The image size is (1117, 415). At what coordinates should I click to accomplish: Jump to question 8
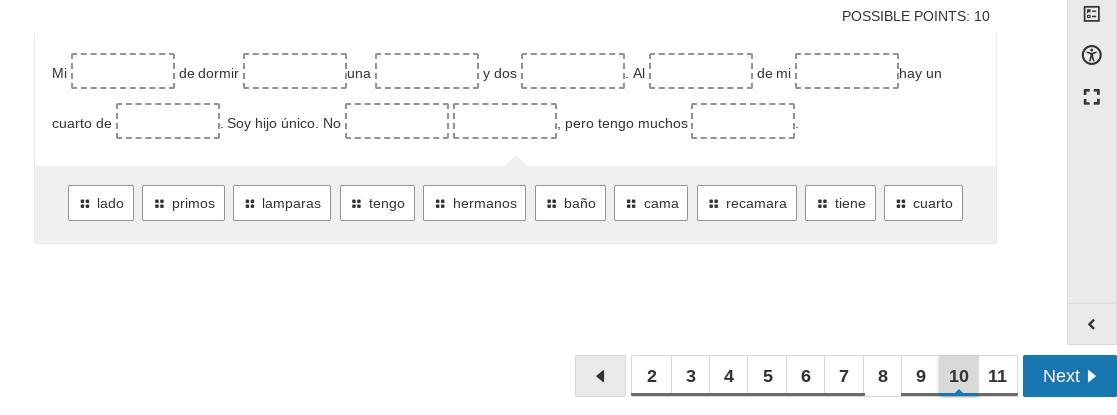(883, 376)
